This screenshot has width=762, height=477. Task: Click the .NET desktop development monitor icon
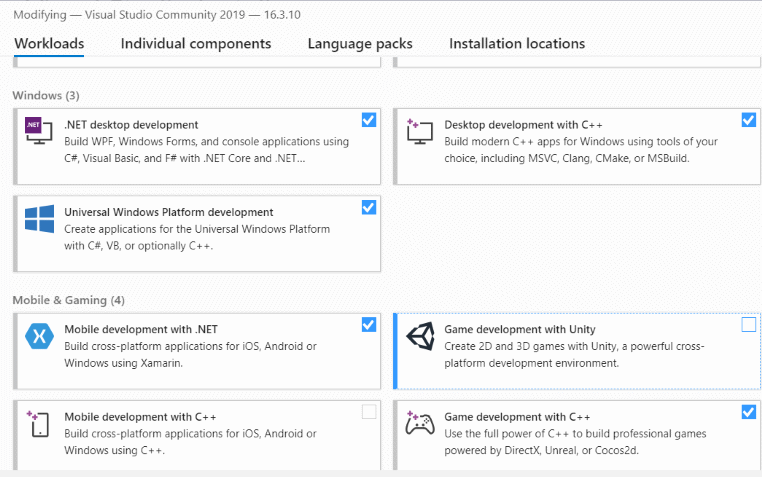(39, 130)
